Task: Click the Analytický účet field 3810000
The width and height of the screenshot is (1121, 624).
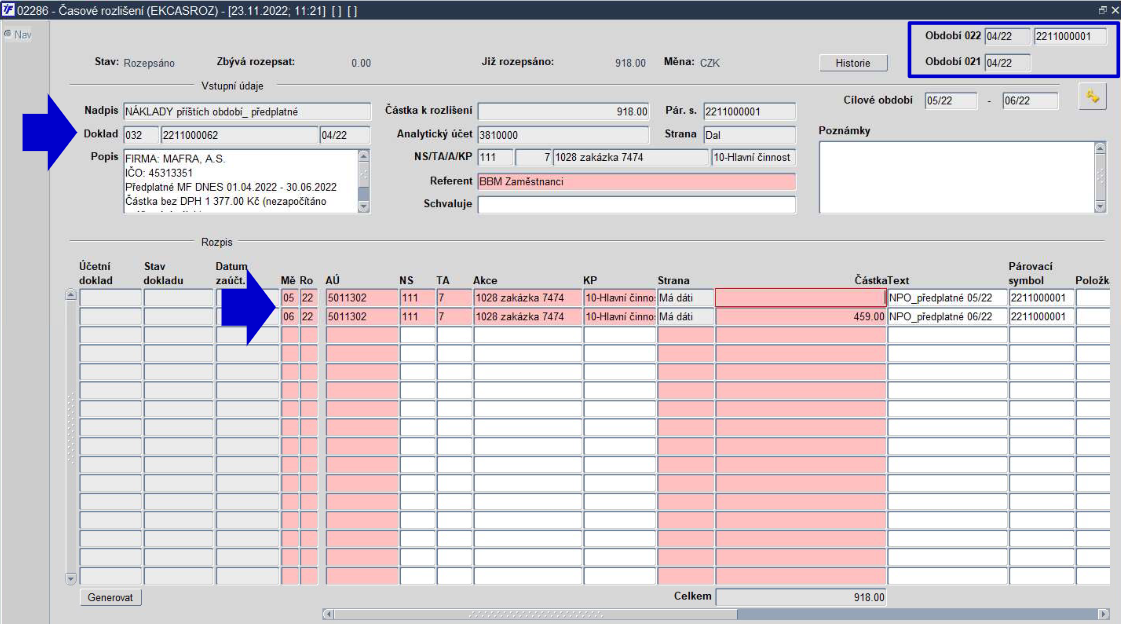Action: coord(563,135)
